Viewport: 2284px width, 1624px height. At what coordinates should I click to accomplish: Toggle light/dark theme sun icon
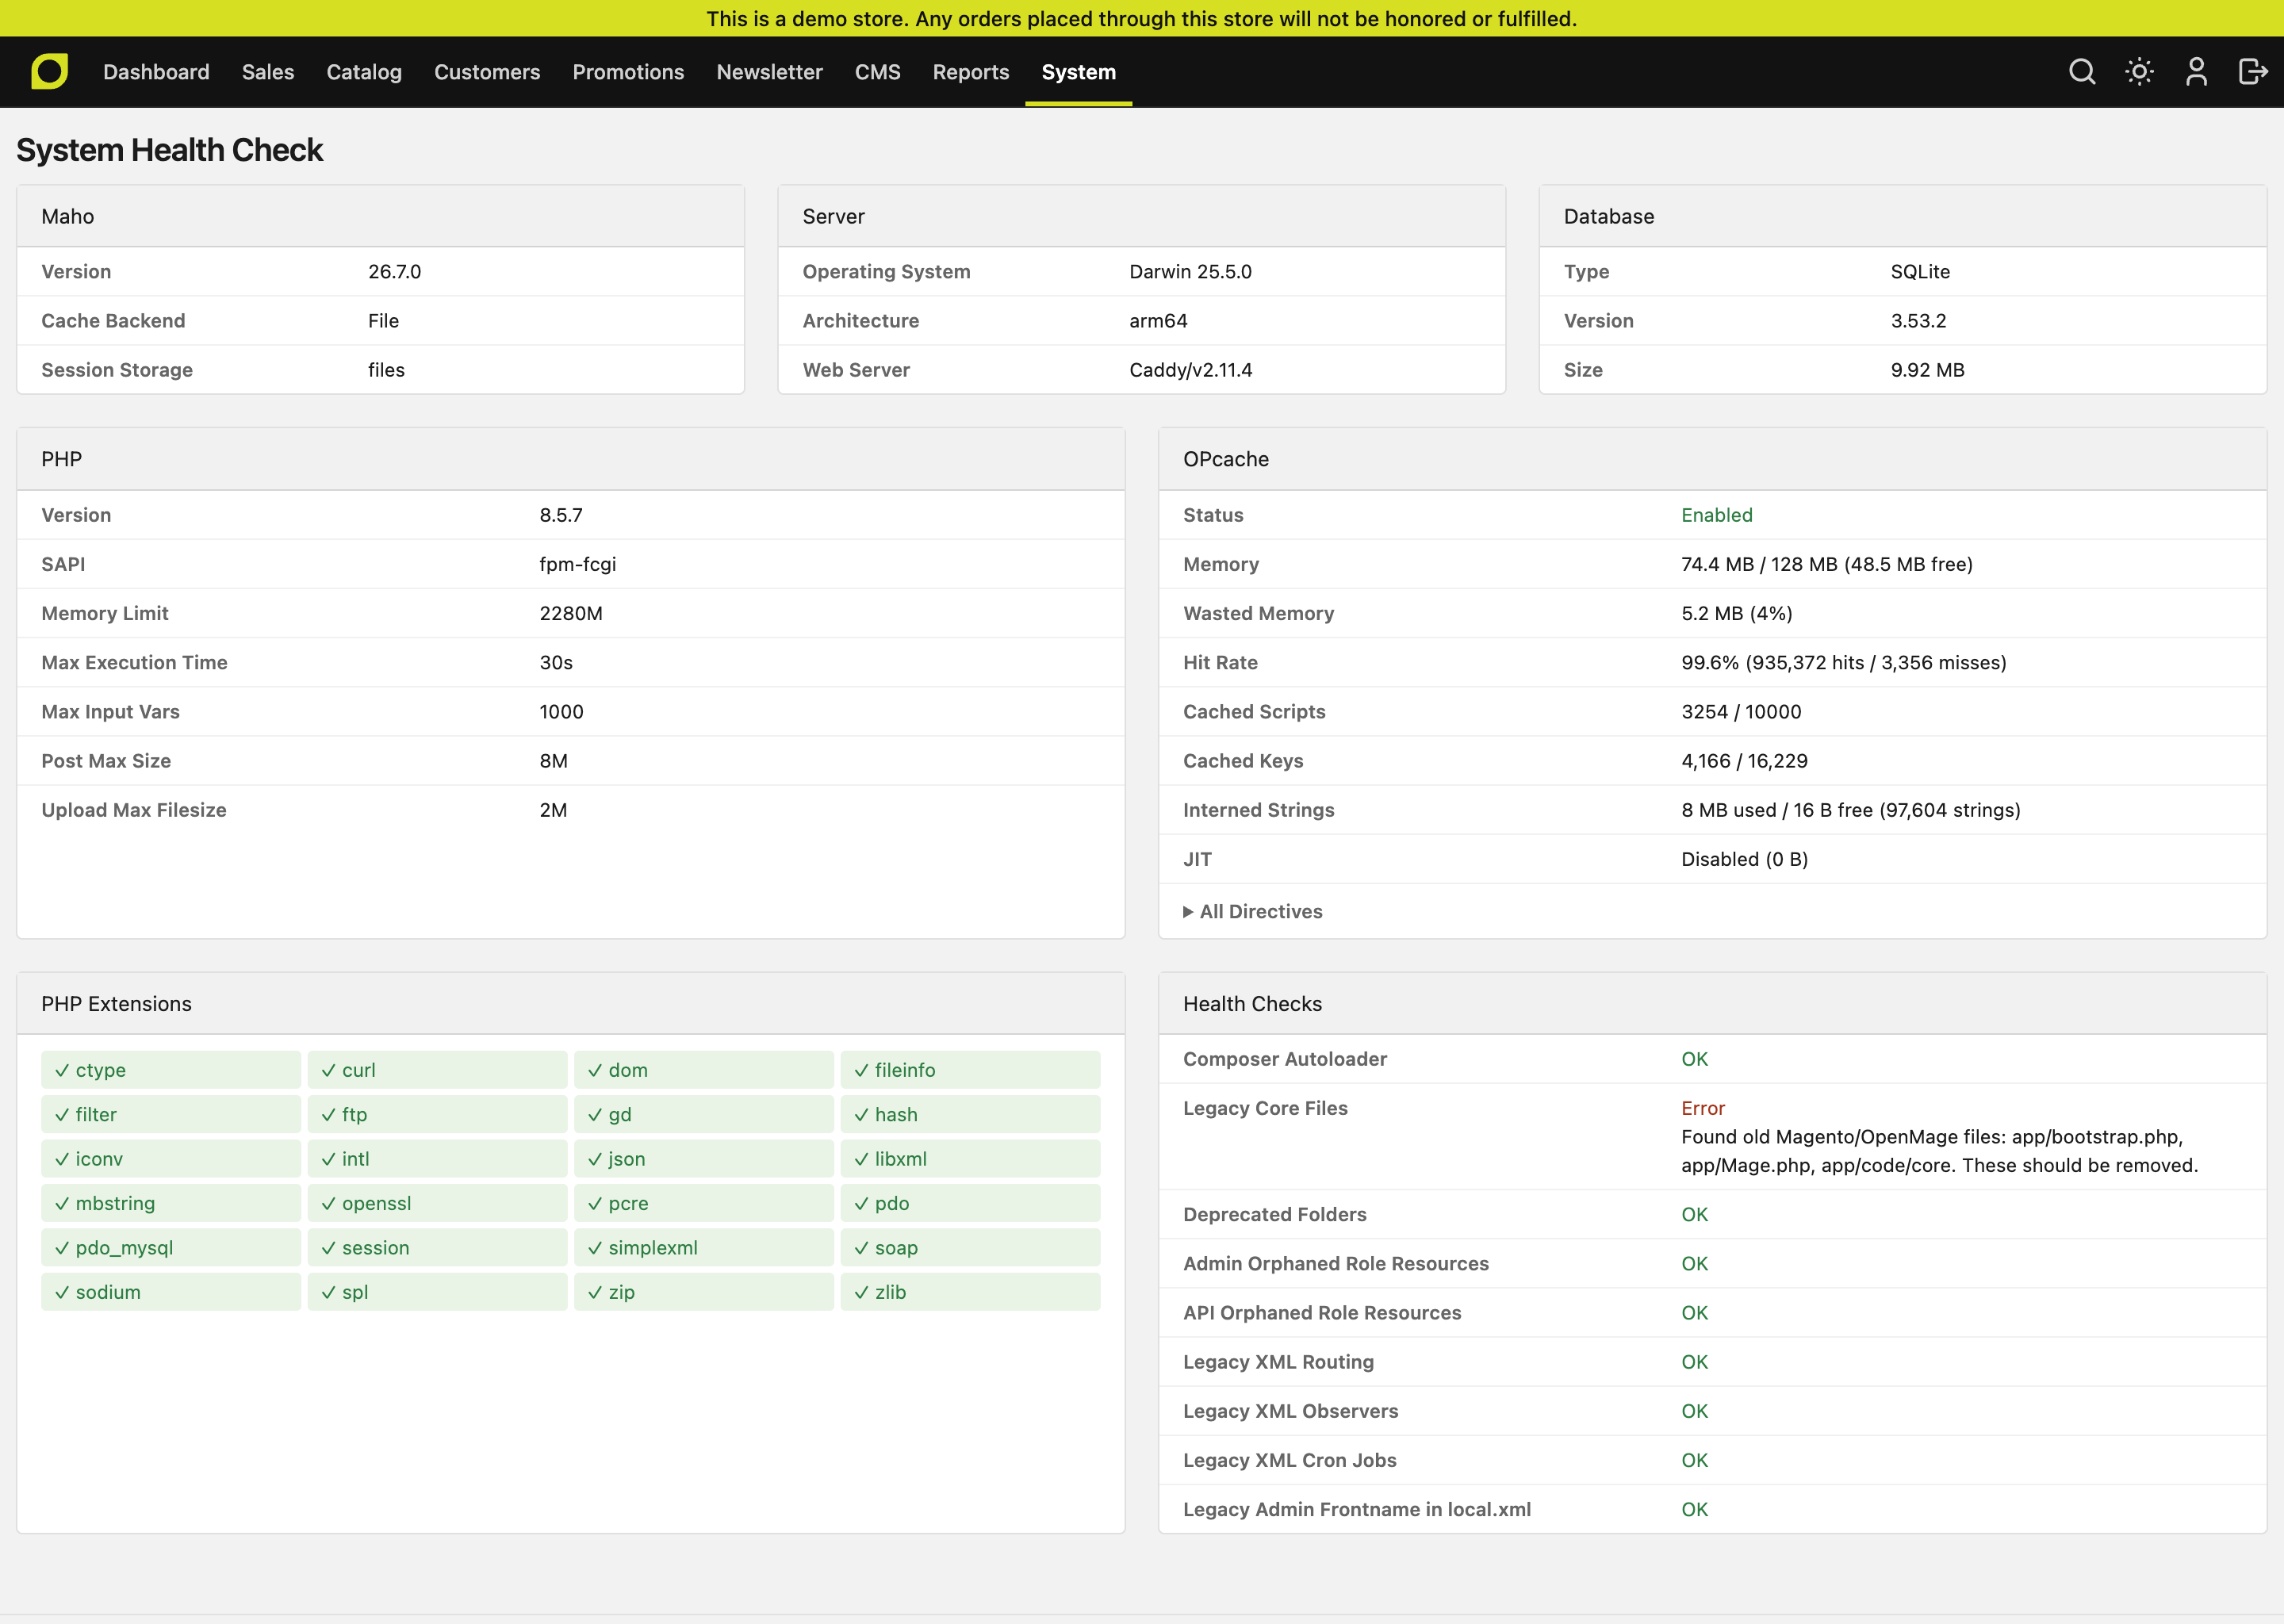pos(2139,72)
